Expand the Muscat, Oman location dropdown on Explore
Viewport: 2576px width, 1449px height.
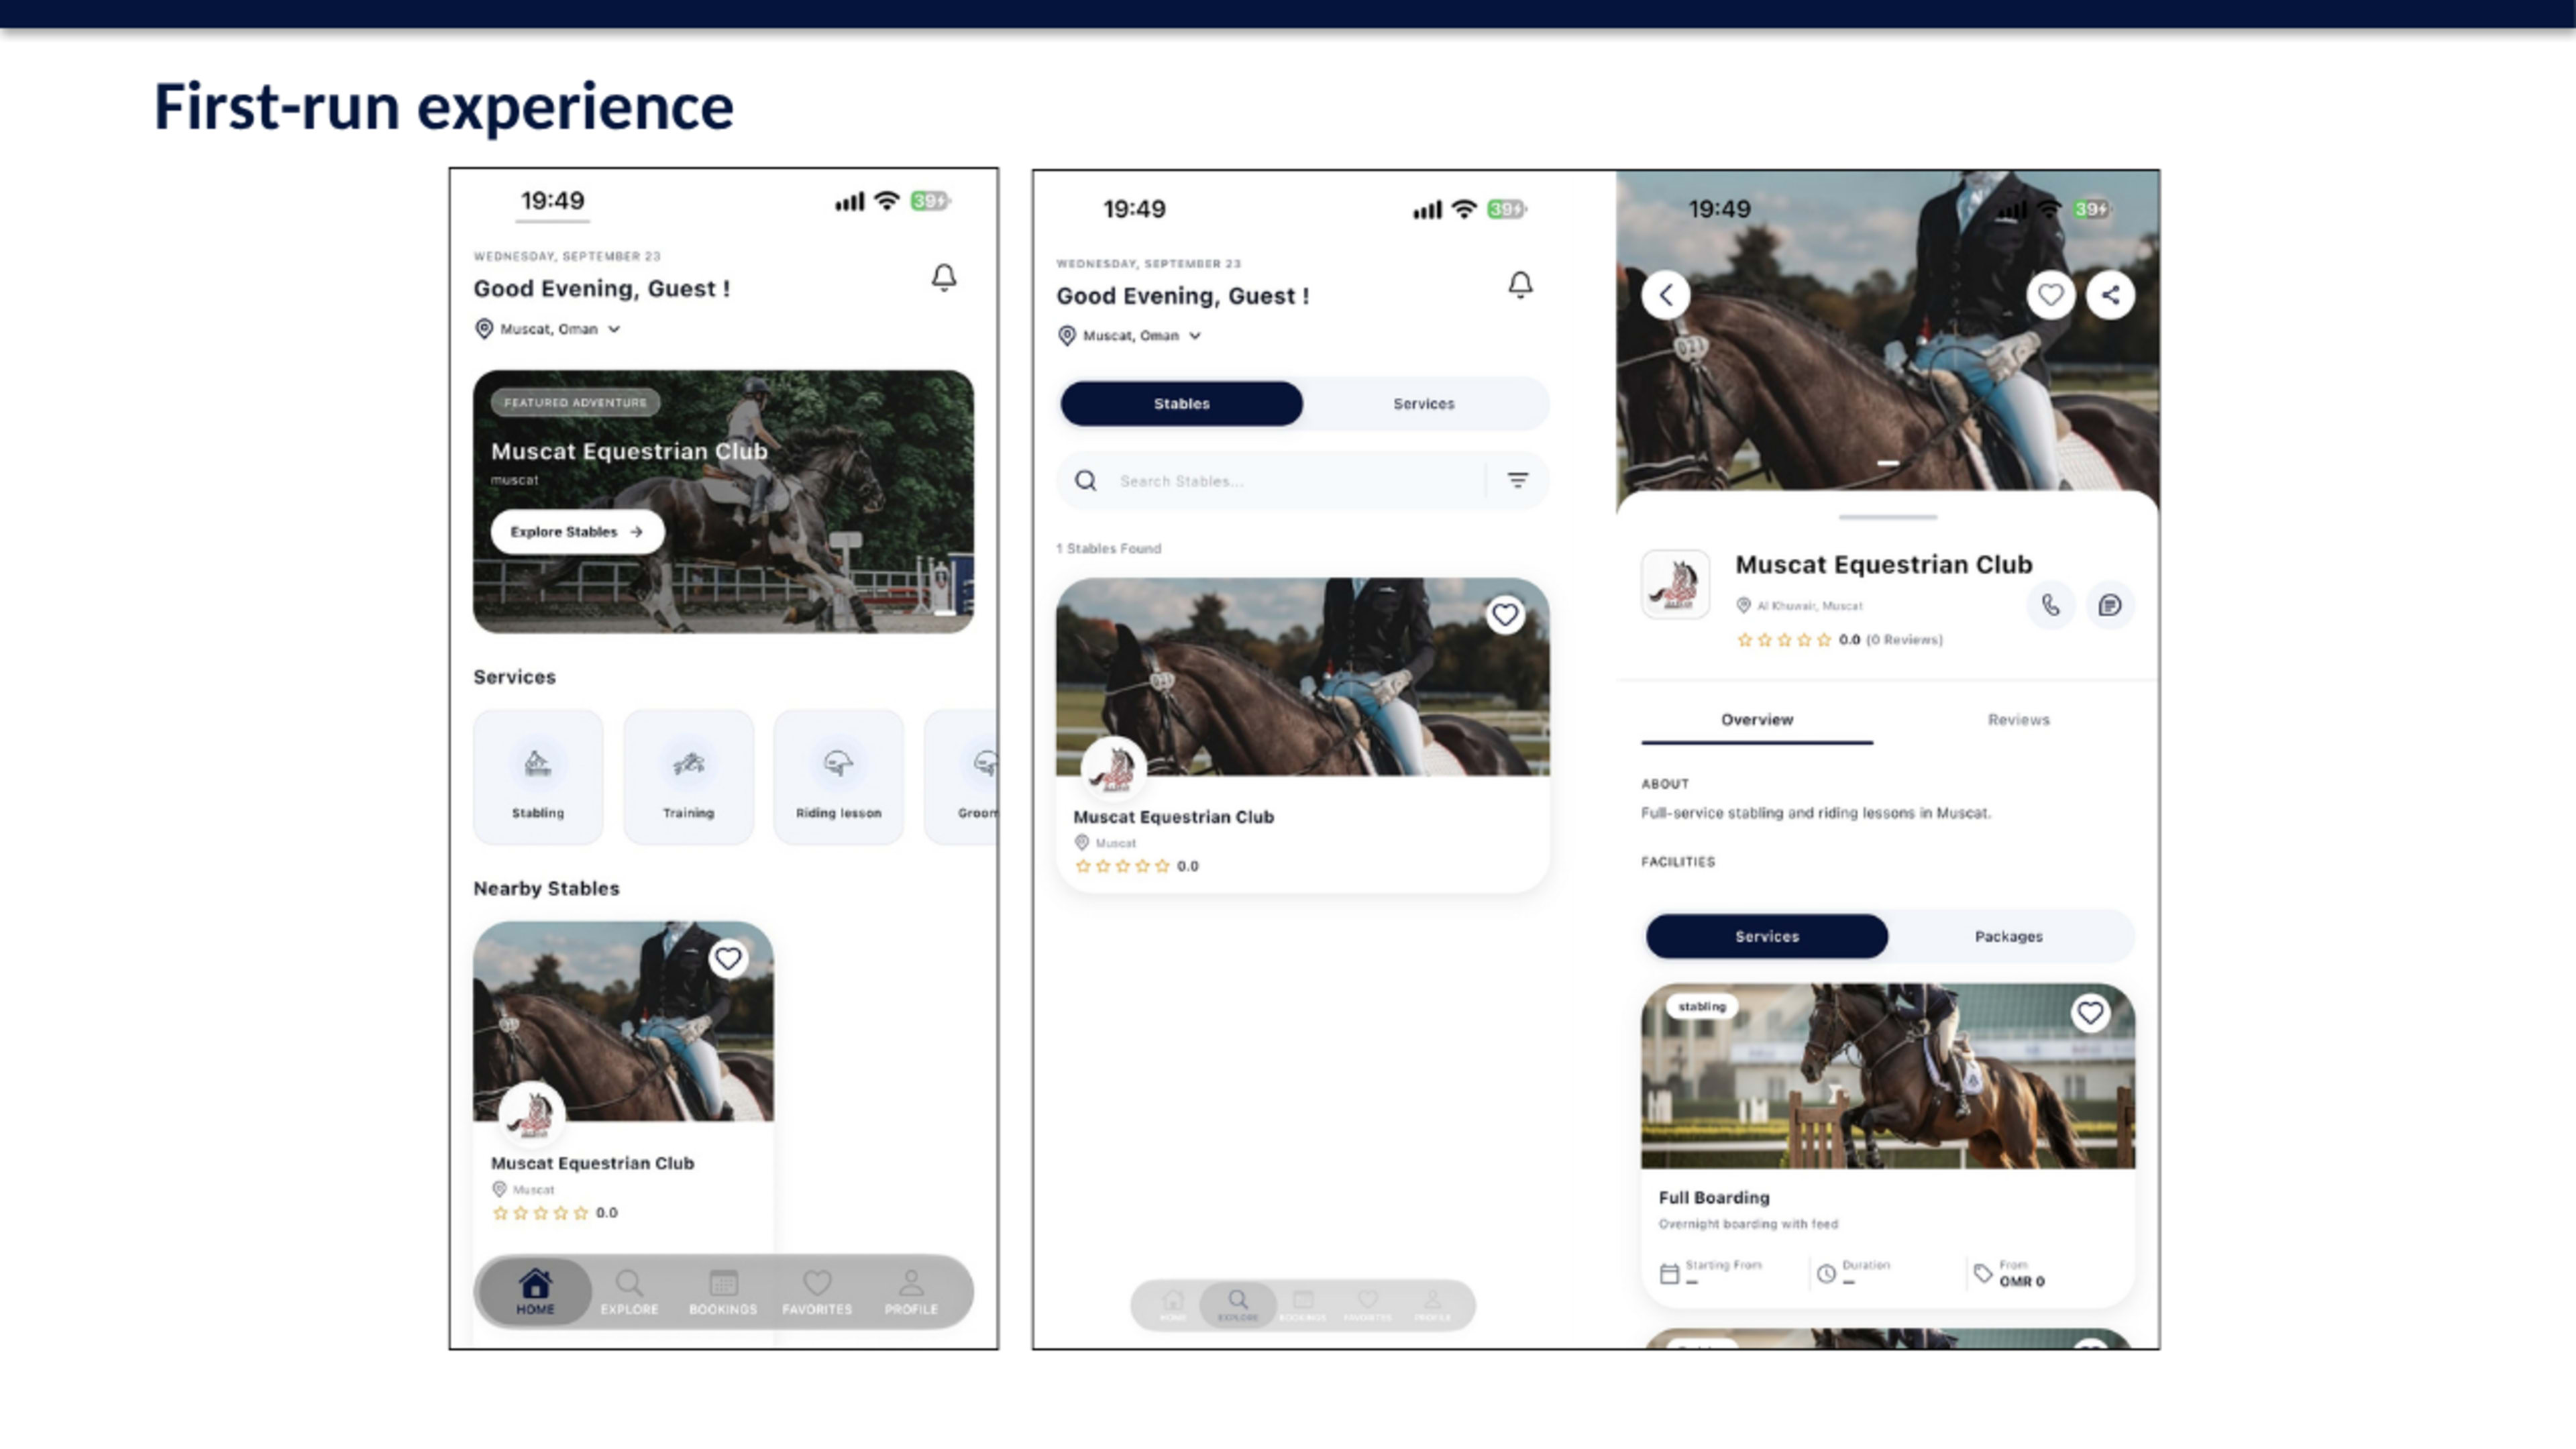[x=1130, y=336]
